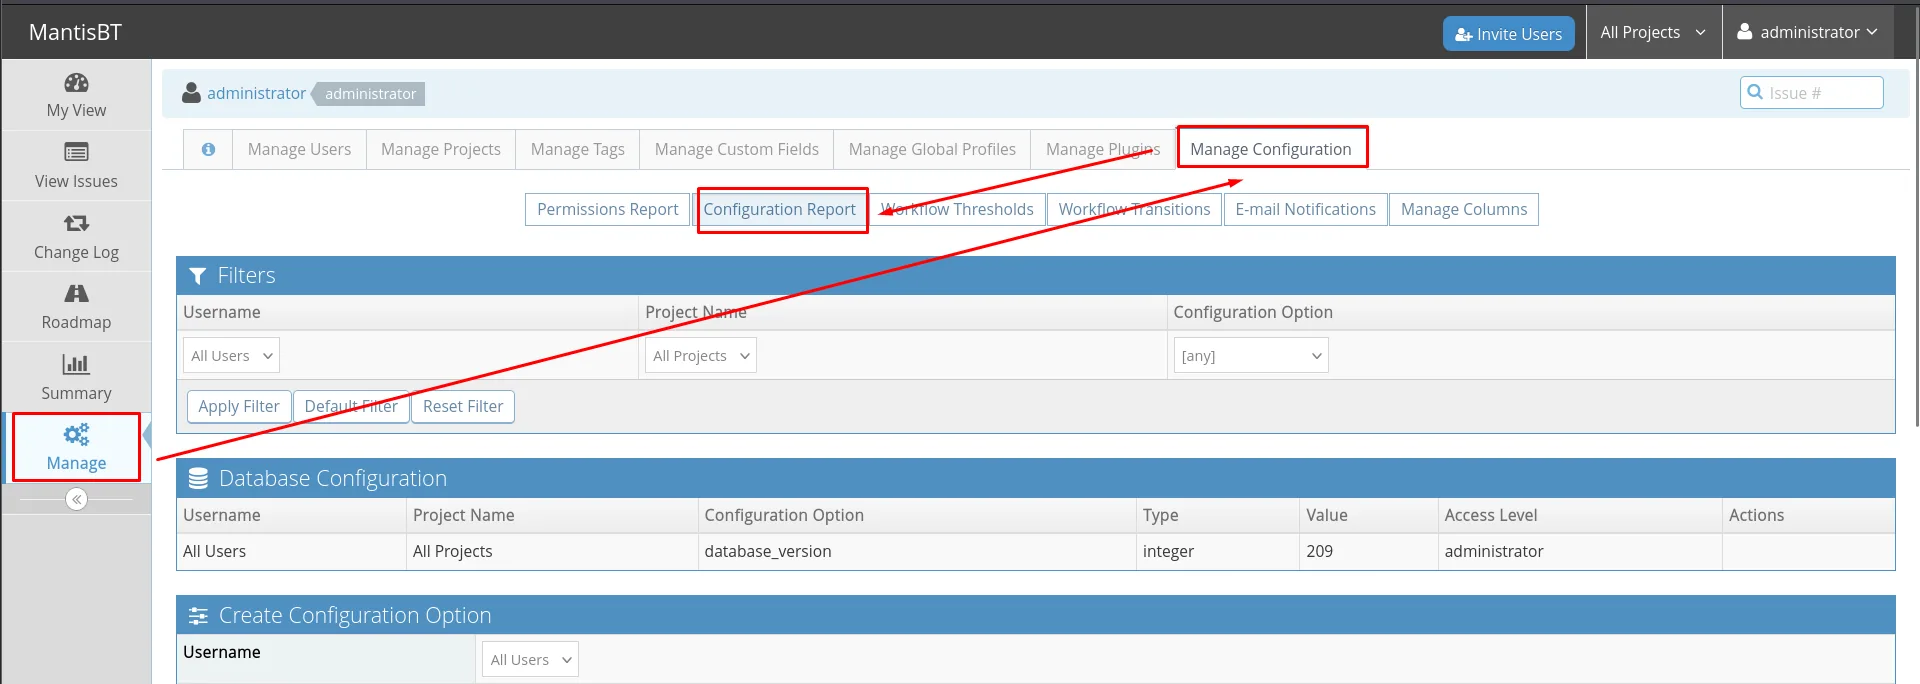
Task: Open the All Projects selector in header
Action: tap(1653, 32)
